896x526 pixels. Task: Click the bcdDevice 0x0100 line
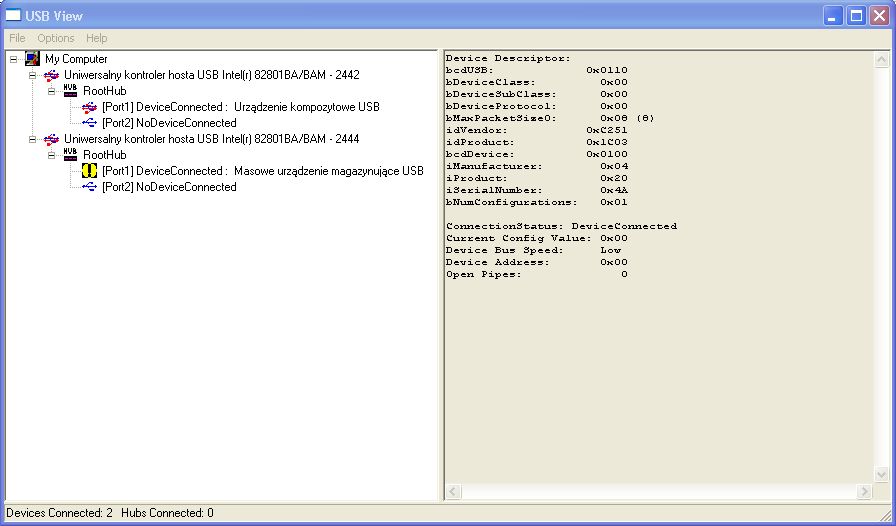coord(537,154)
